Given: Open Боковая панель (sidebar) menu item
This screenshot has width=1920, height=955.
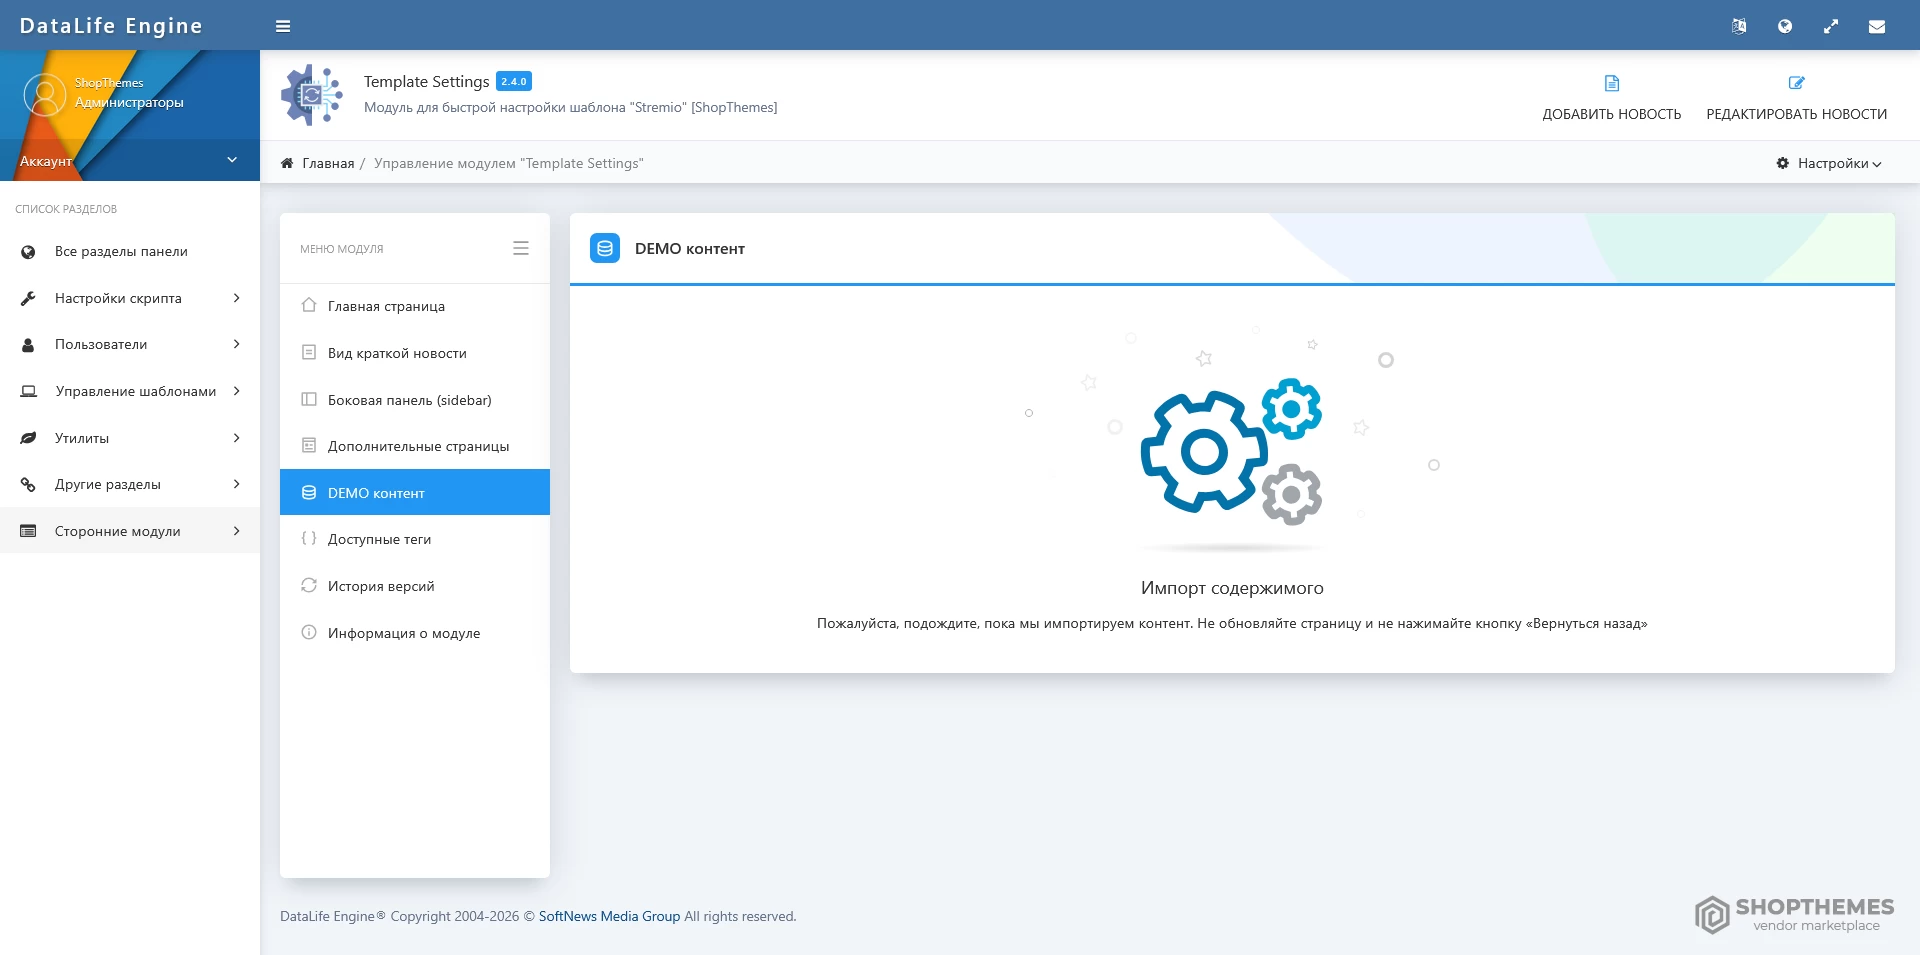Looking at the screenshot, I should click(409, 400).
